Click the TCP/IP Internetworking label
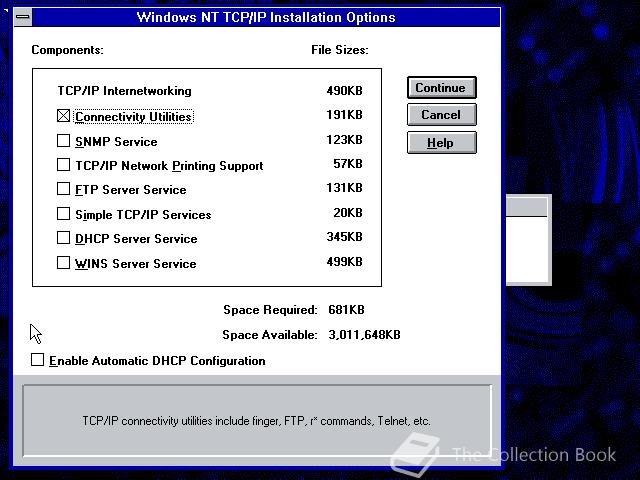640x480 pixels. (124, 91)
